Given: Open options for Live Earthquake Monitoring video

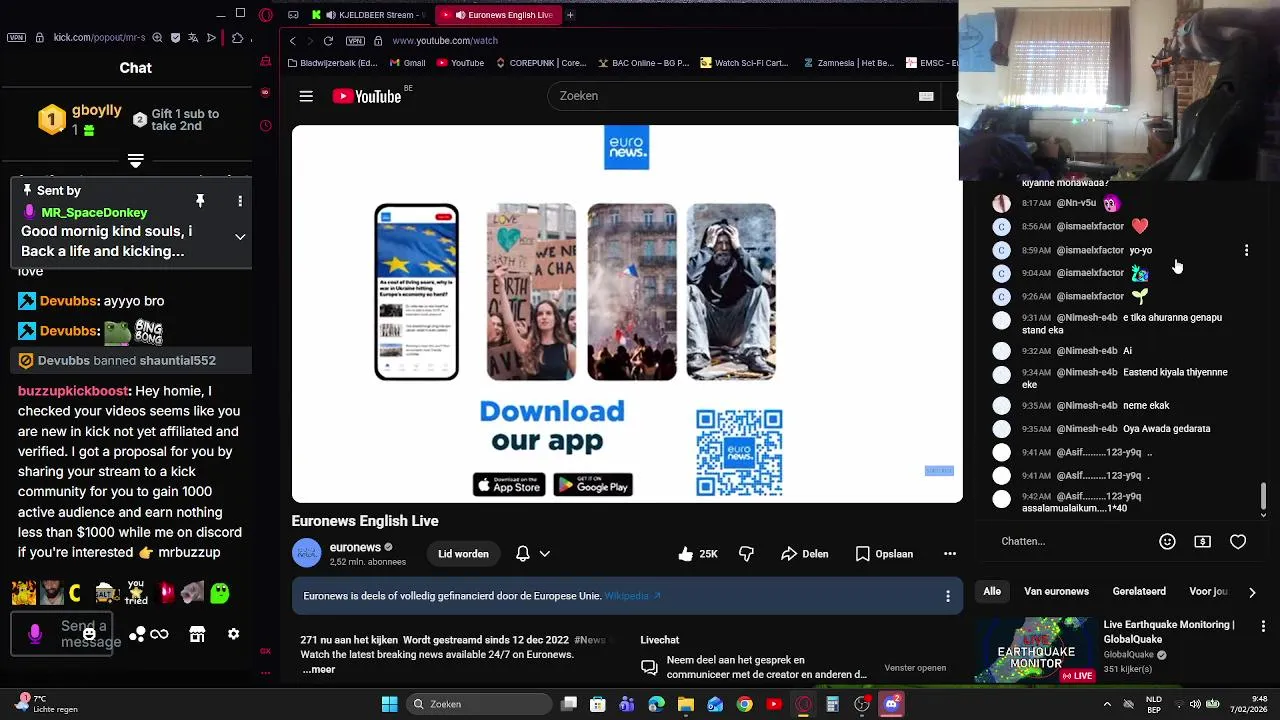Looking at the screenshot, I should tap(1263, 626).
